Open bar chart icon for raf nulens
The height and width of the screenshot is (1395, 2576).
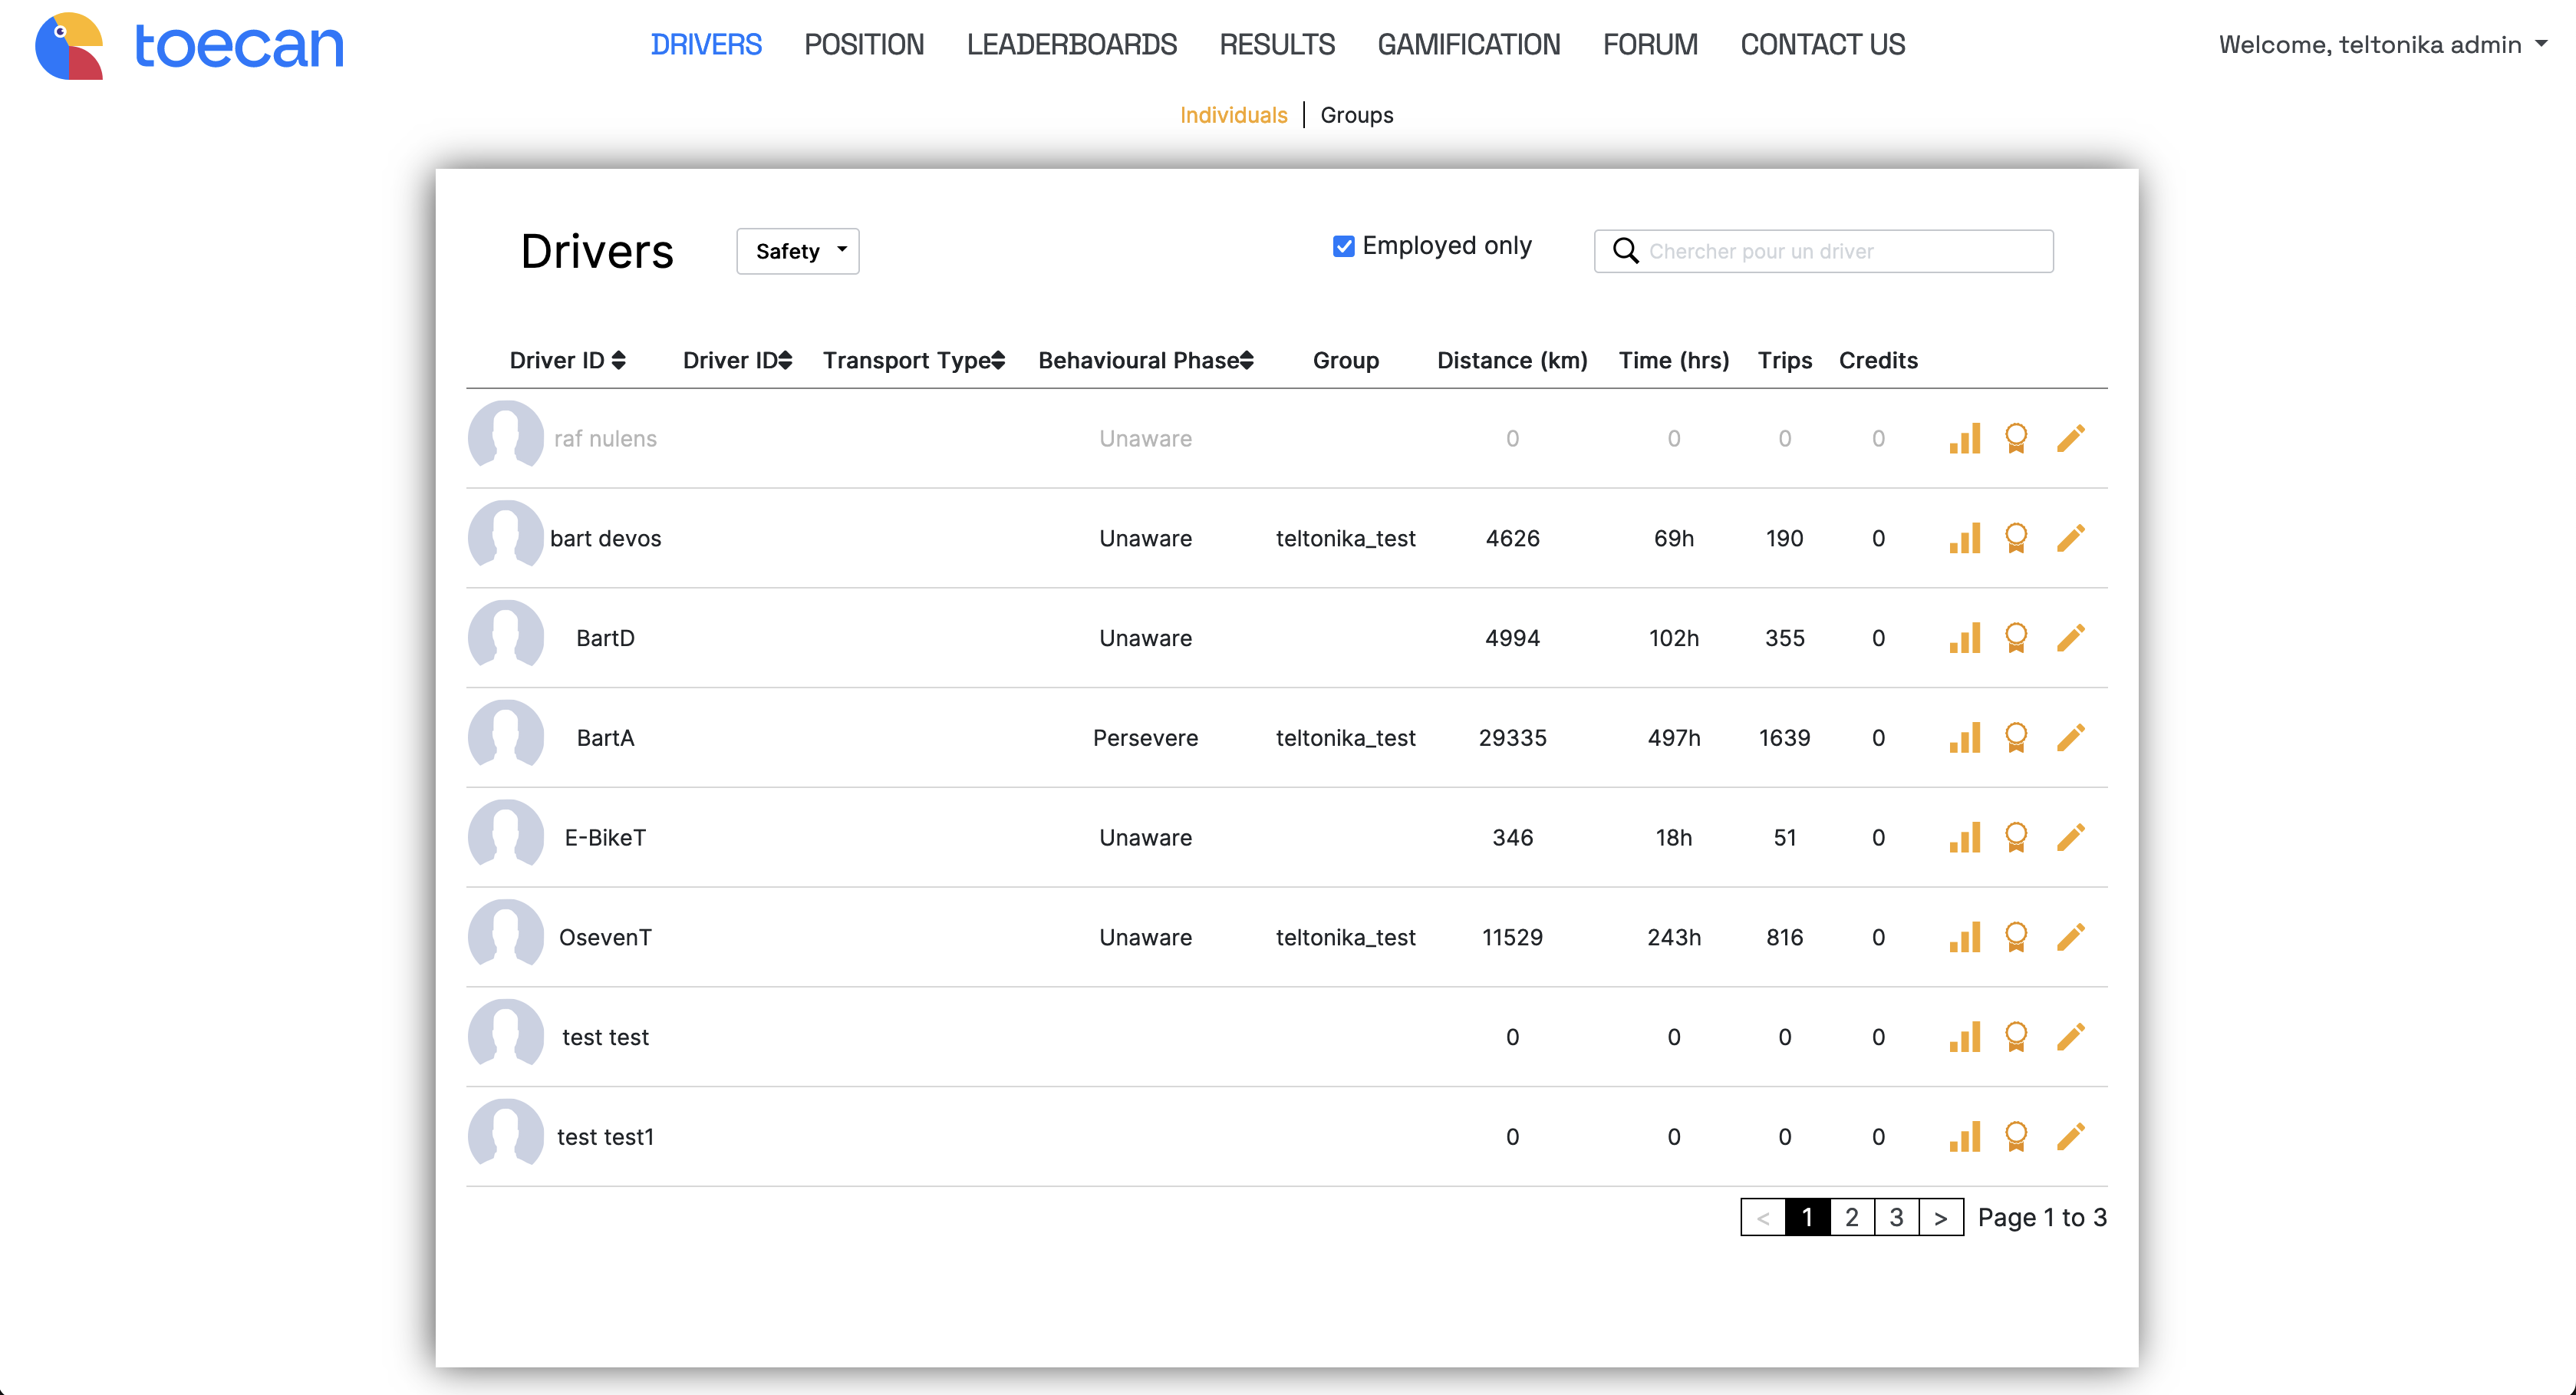click(x=1964, y=438)
